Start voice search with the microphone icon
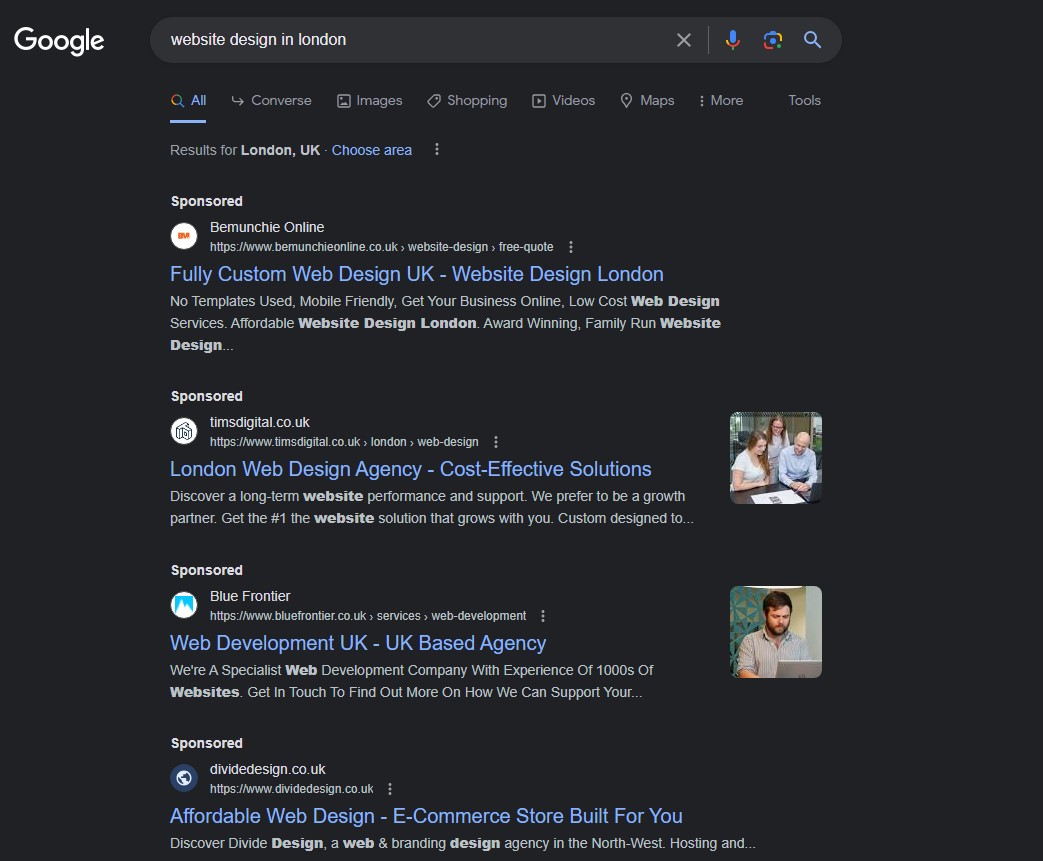The width and height of the screenshot is (1043, 861). coord(732,40)
